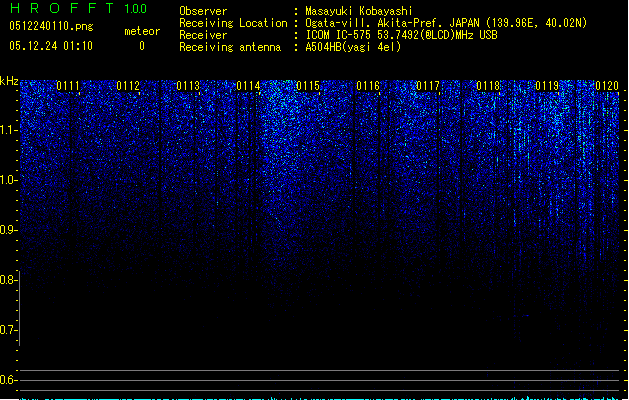This screenshot has height=400, width=629.
Task: Click the 0.6 frequency axis label
Action: (8, 380)
